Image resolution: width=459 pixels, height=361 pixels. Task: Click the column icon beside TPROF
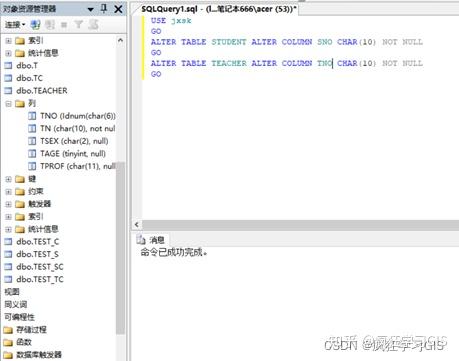click(32, 166)
